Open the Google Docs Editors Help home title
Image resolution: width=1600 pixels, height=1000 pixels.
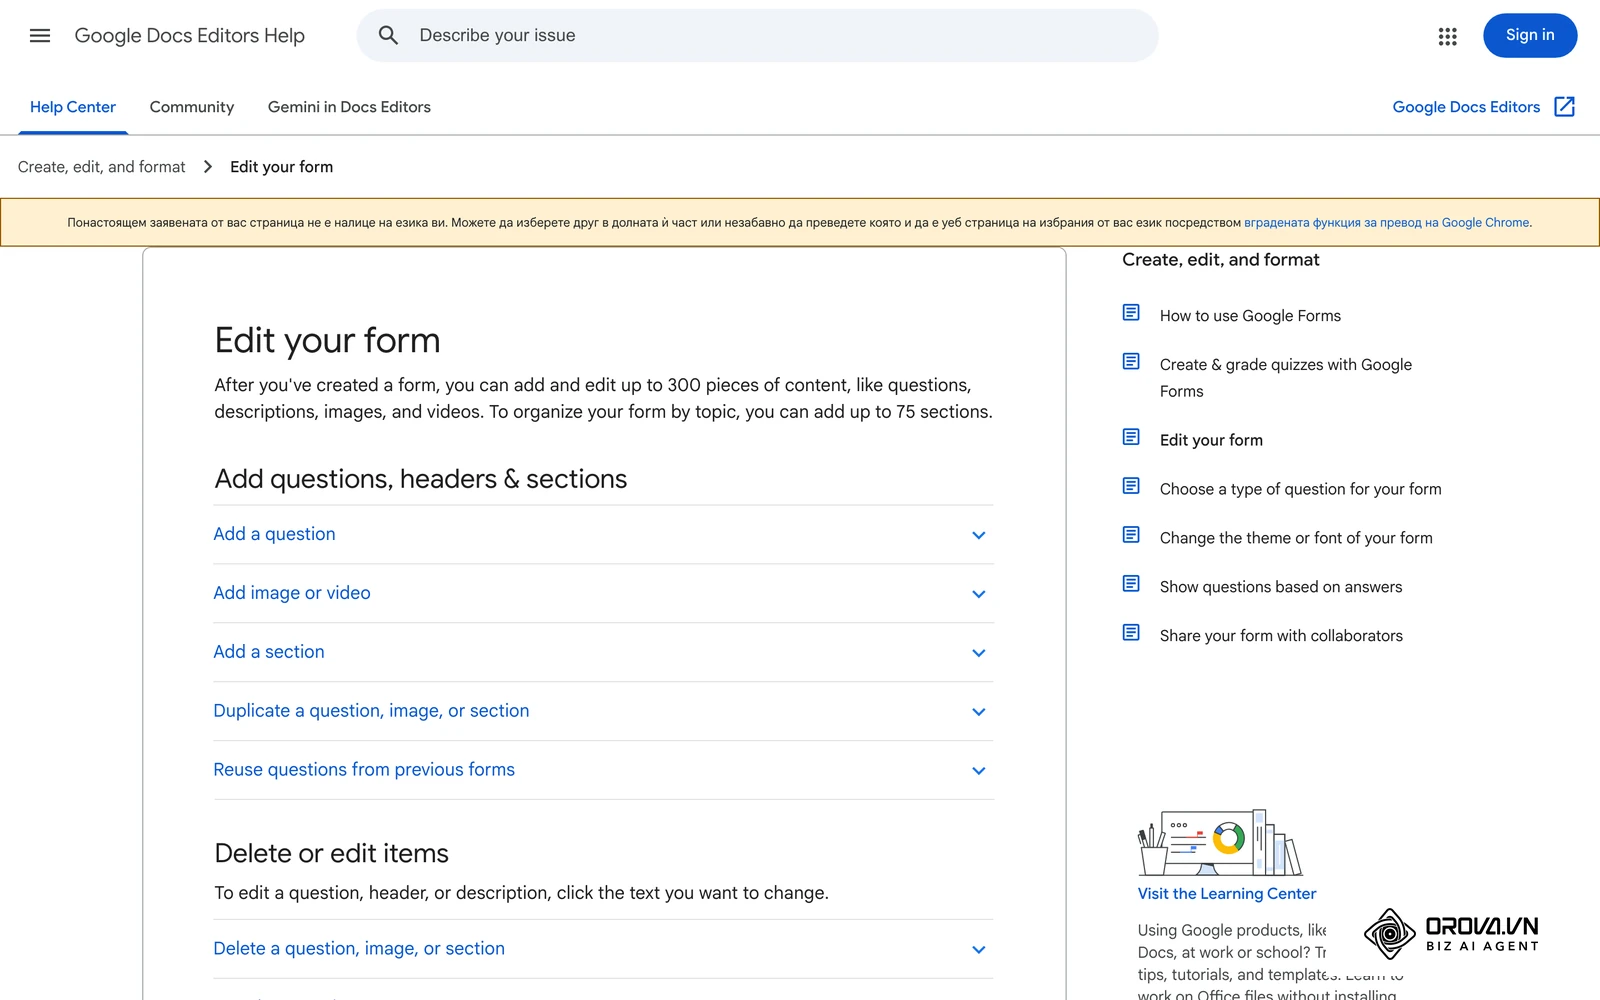coord(190,36)
